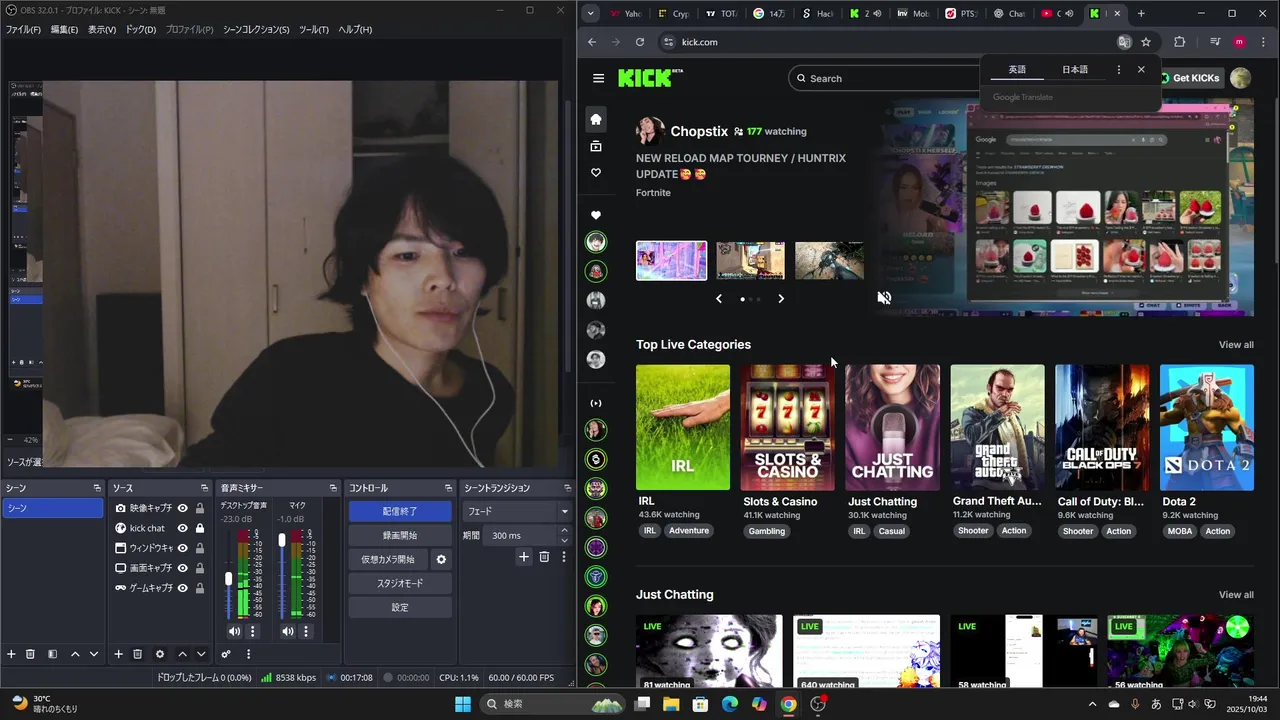The width and height of the screenshot is (1280, 720).
Task: Open Windows Start button on taskbar
Action: 463,704
